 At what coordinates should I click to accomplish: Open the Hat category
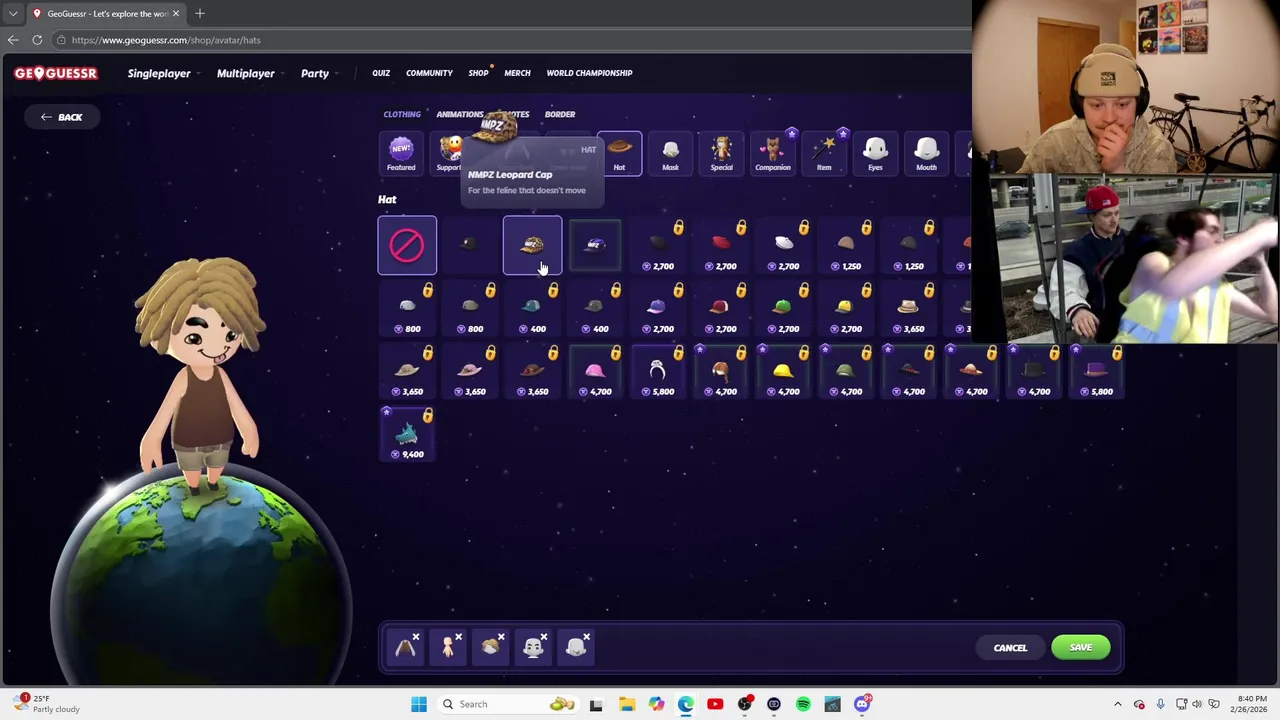619,154
